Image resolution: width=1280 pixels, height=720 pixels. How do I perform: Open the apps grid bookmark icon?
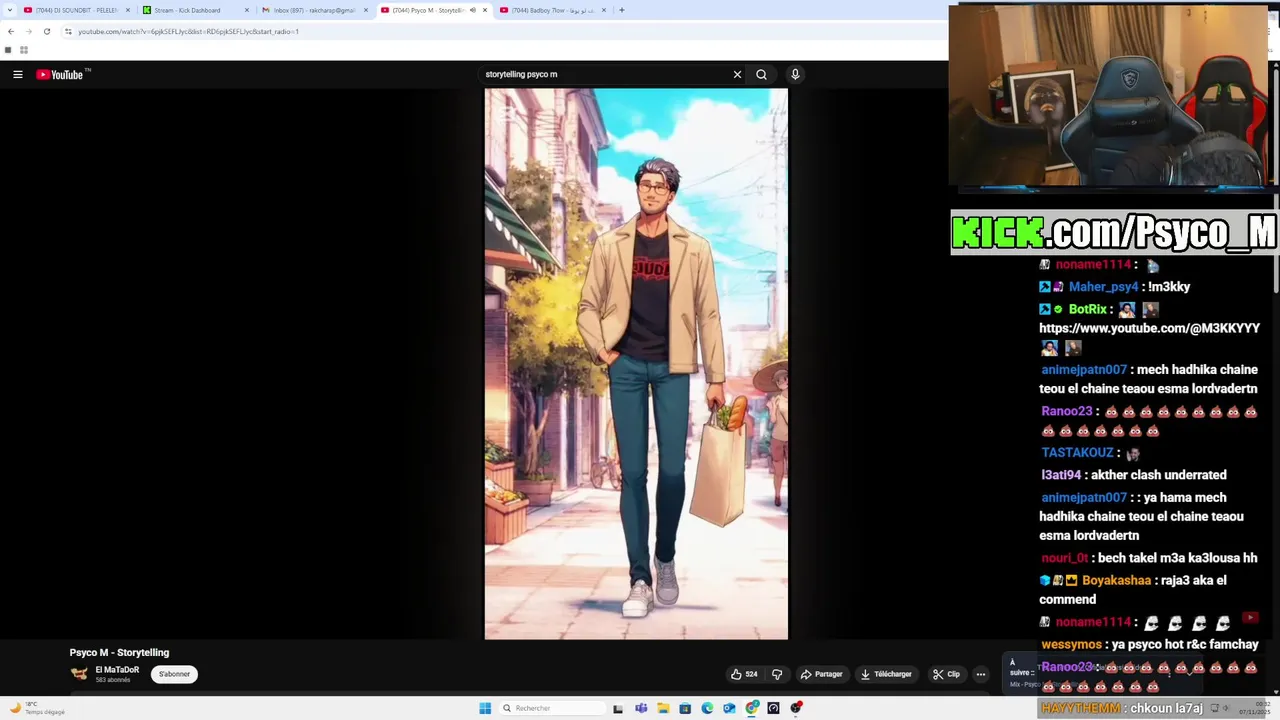coord(23,50)
